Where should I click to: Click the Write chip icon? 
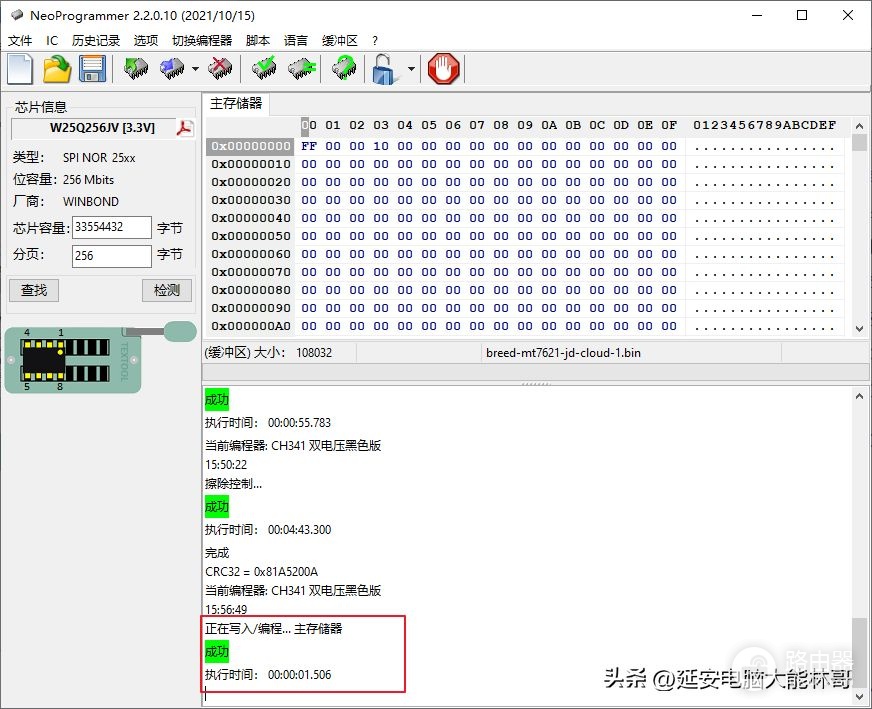pos(172,69)
